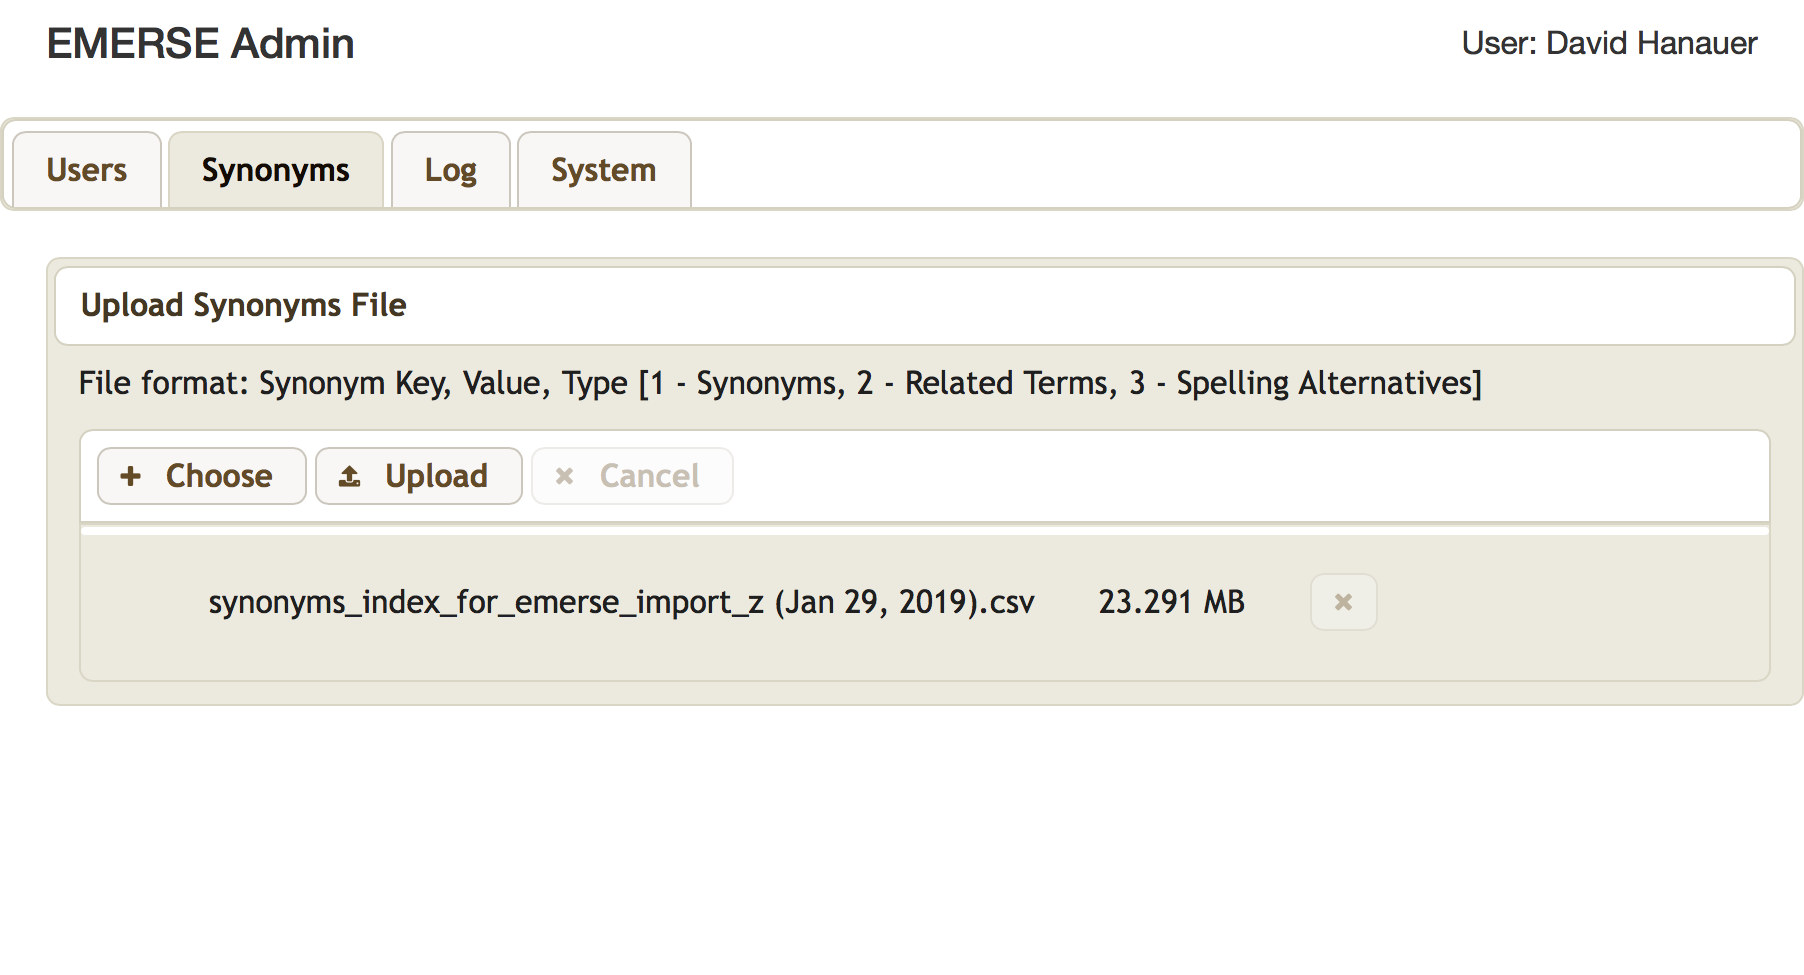Open the Users tab
The width and height of the screenshot is (1804, 975).
(87, 170)
